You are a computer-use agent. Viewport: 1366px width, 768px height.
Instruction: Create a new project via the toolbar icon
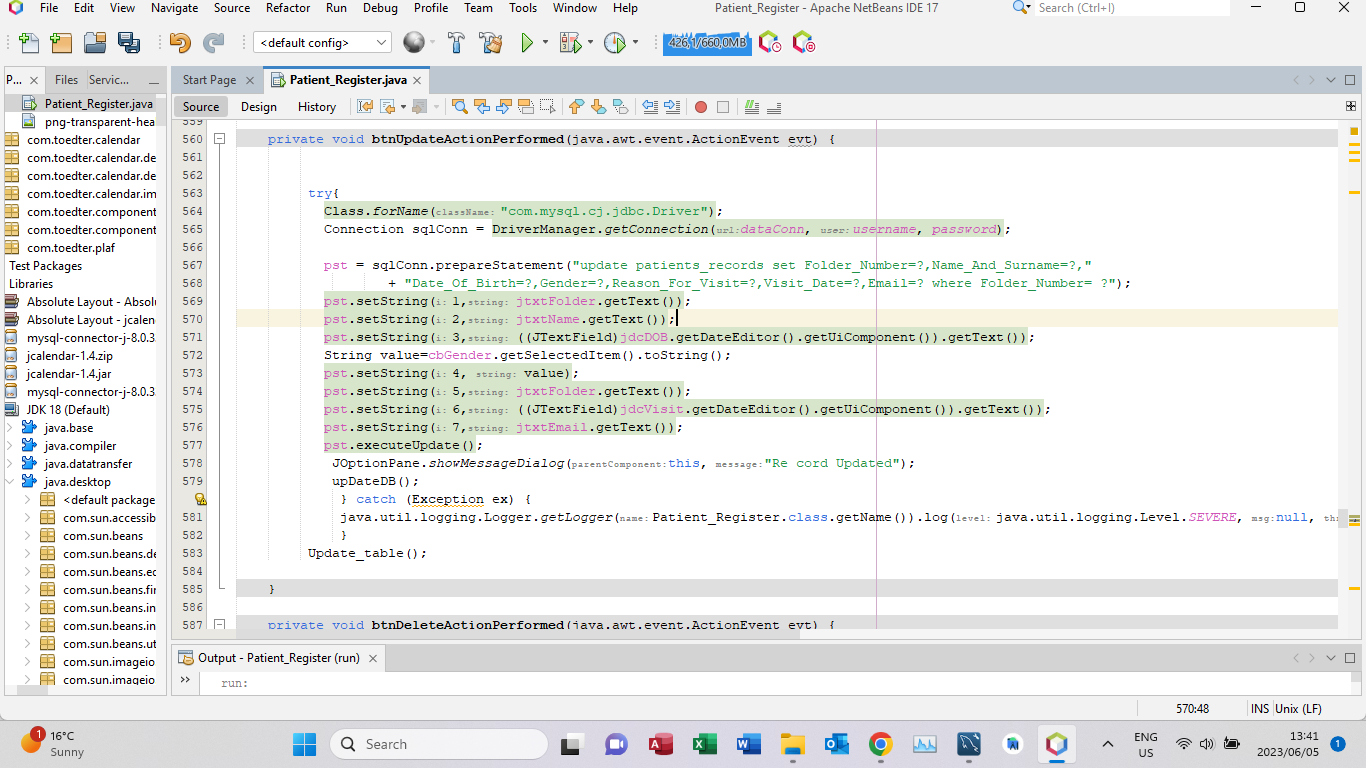pyautogui.click(x=61, y=42)
